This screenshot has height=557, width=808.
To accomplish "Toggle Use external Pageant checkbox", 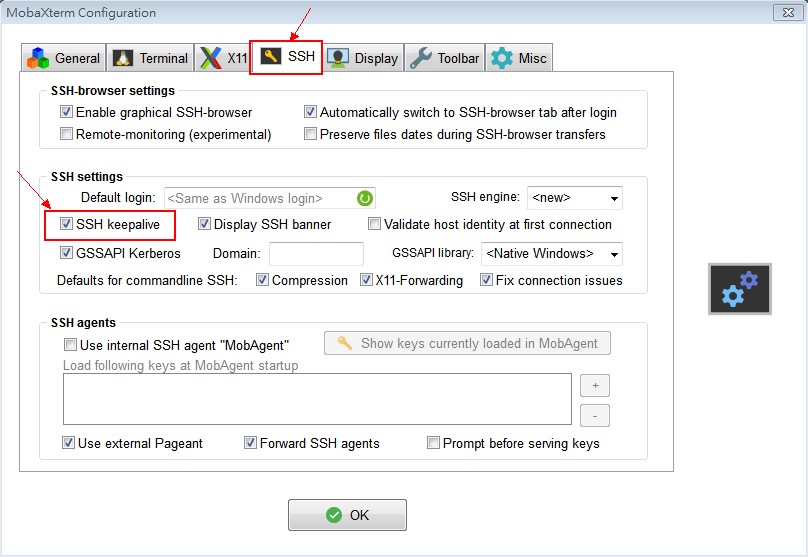I will [x=68, y=443].
